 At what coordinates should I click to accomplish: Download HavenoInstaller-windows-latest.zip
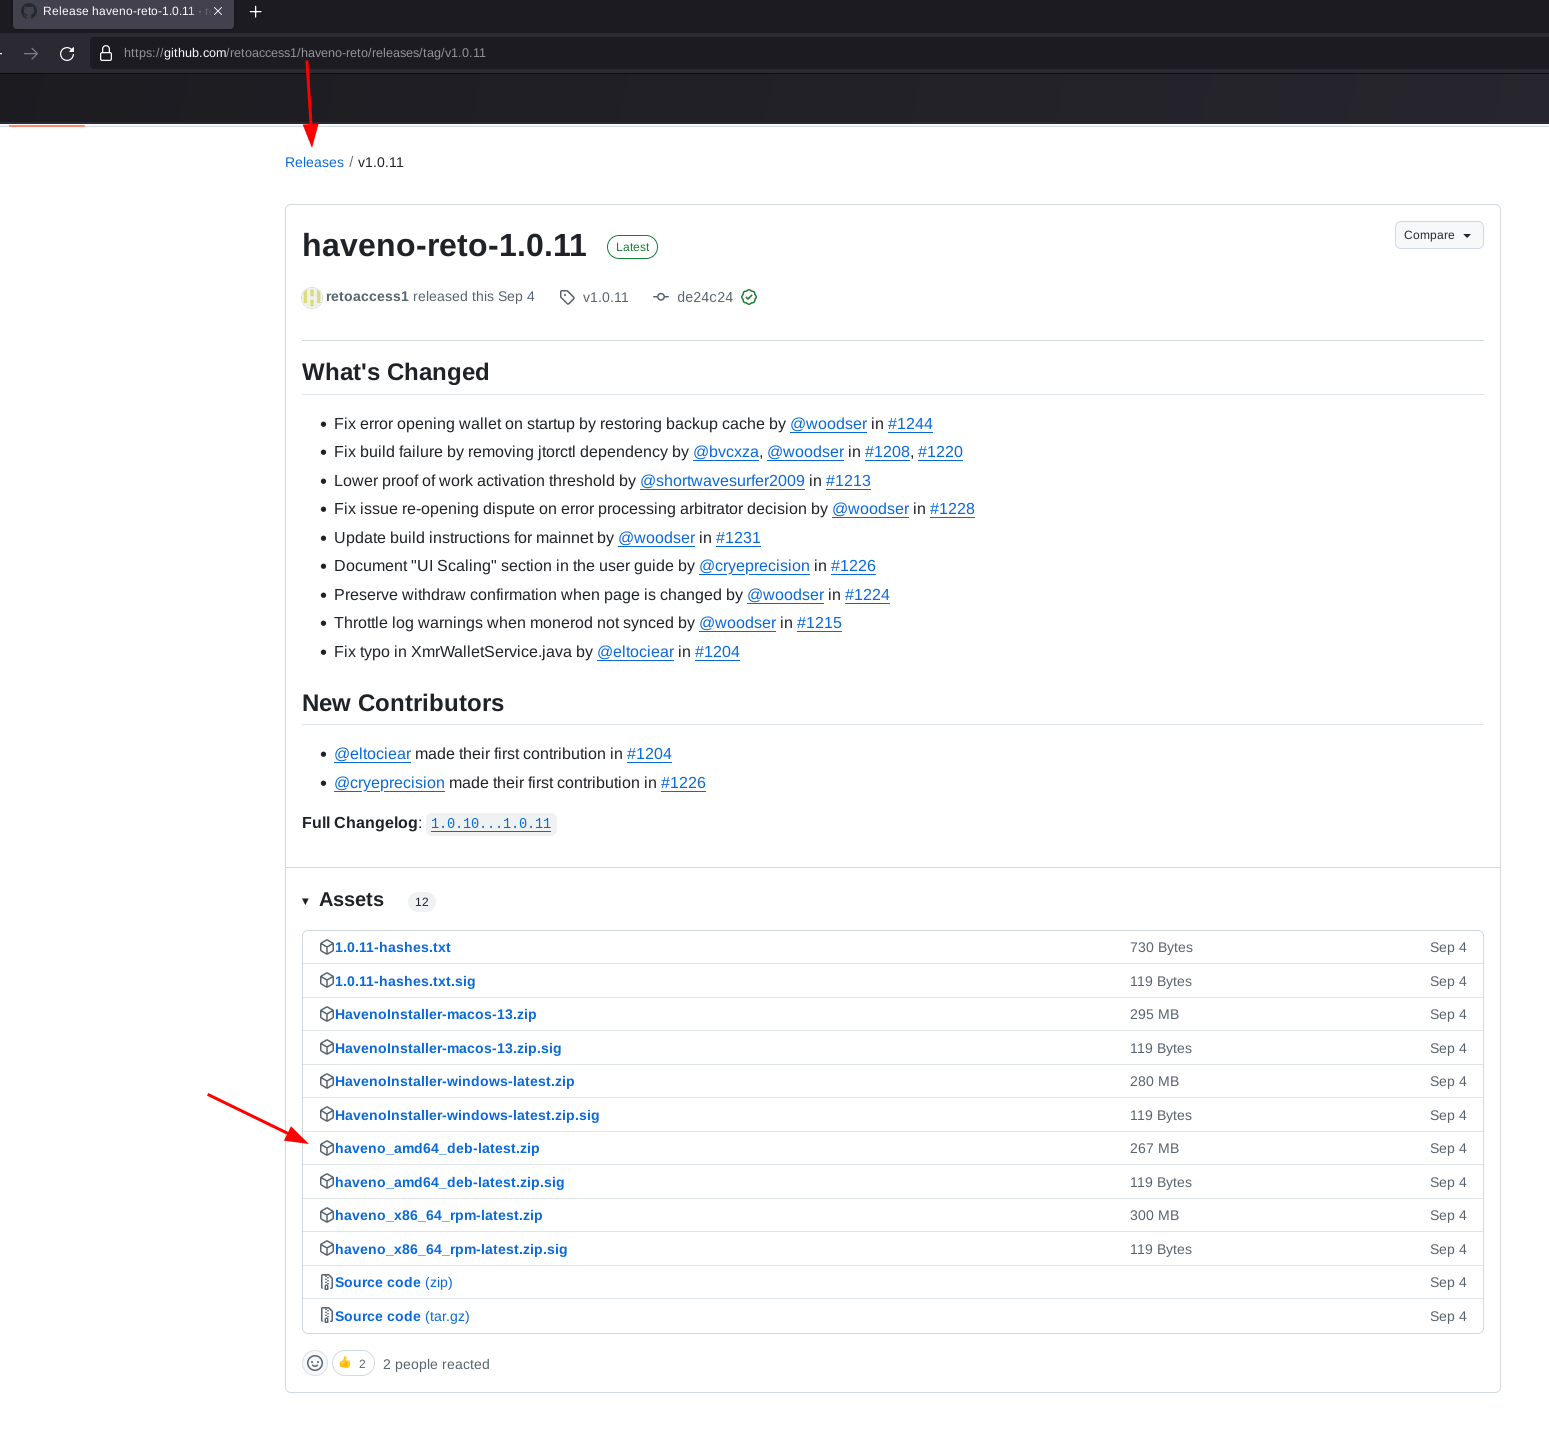pos(455,1081)
